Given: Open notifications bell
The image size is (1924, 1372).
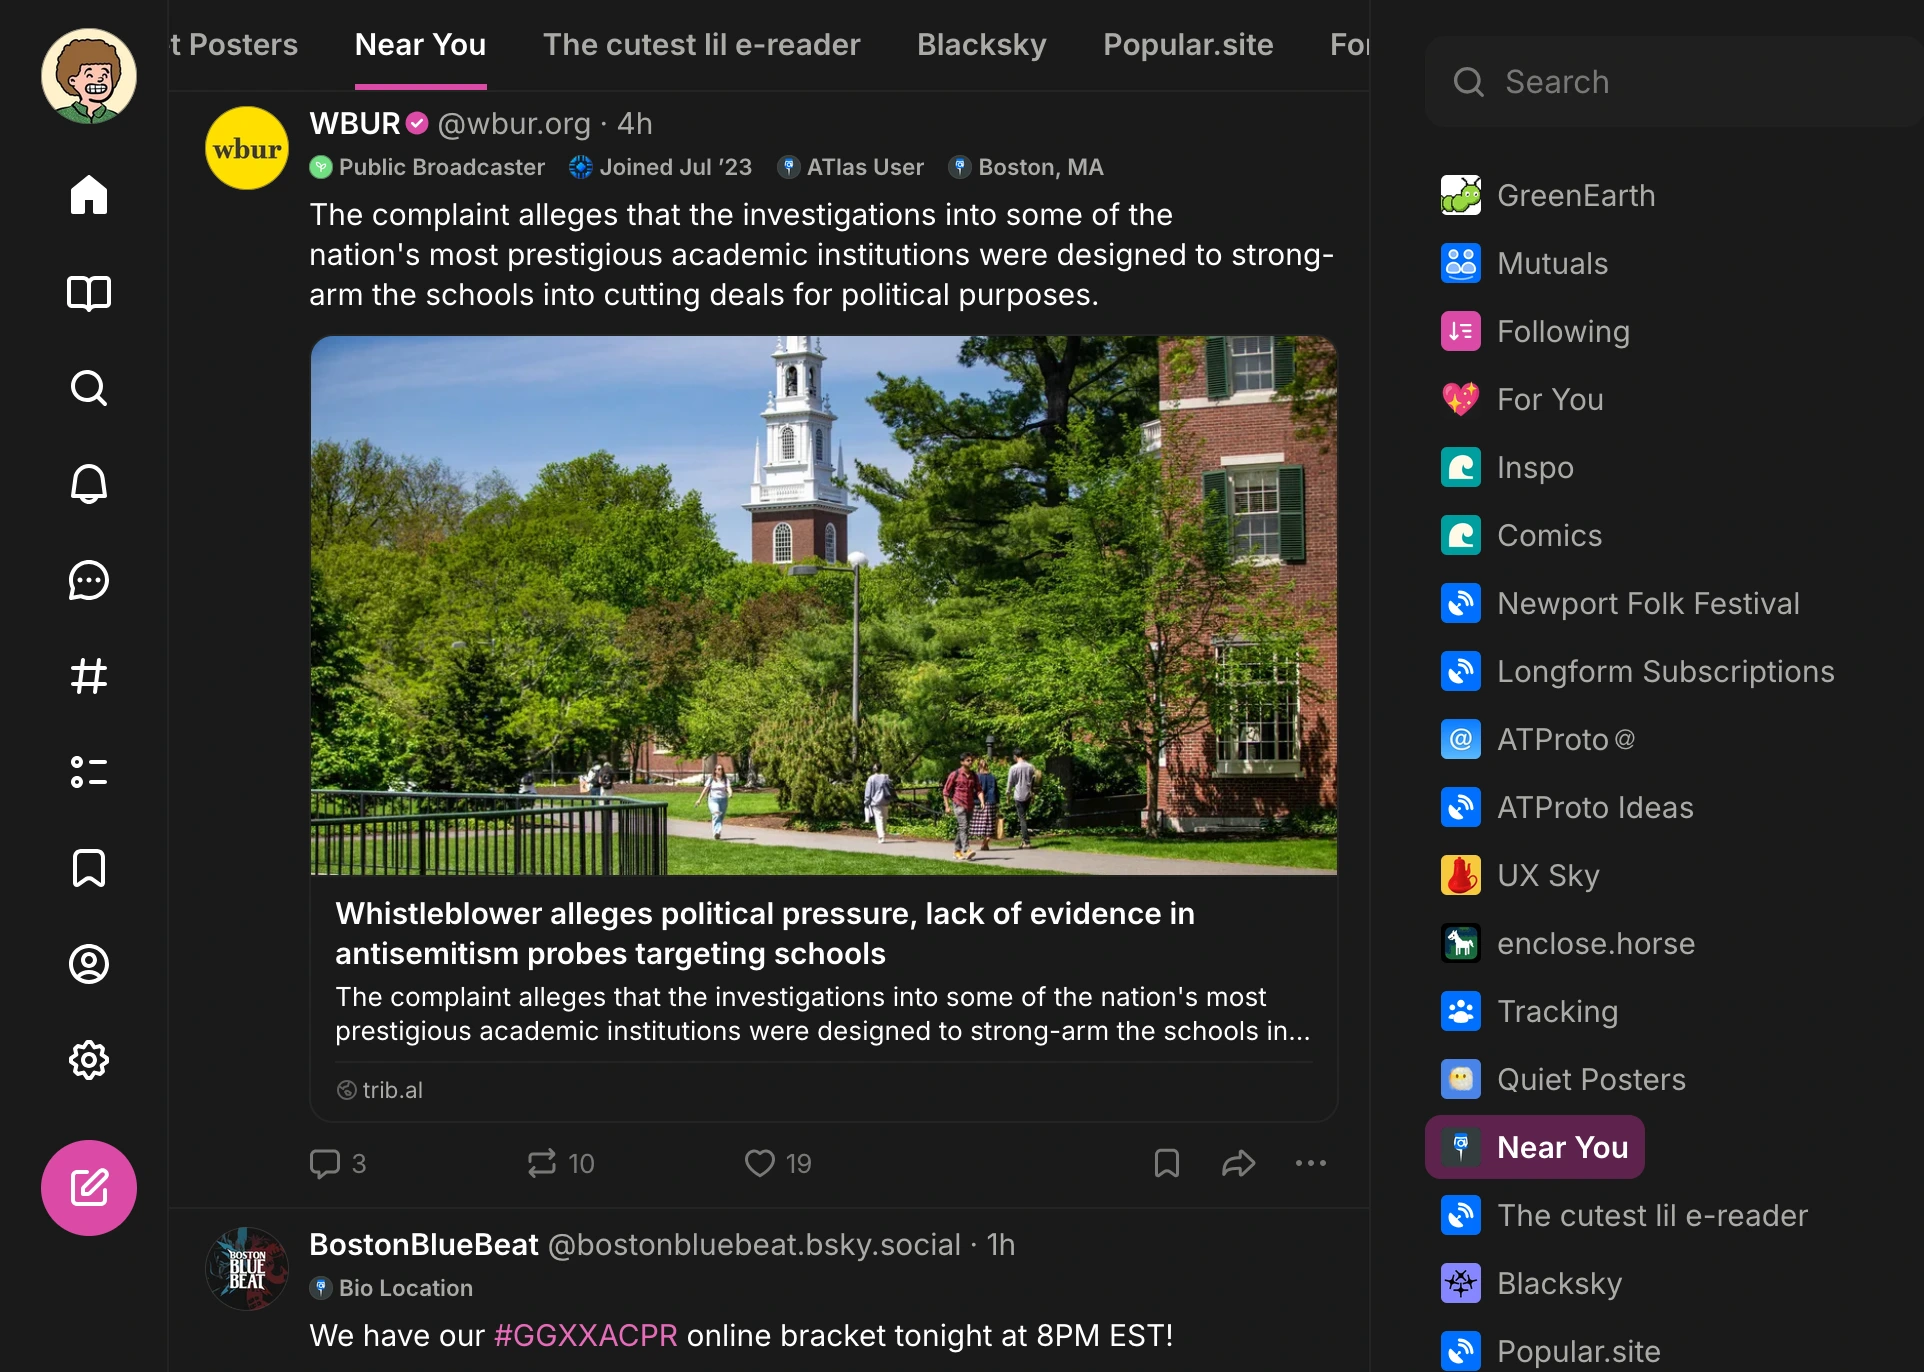Looking at the screenshot, I should point(89,484).
